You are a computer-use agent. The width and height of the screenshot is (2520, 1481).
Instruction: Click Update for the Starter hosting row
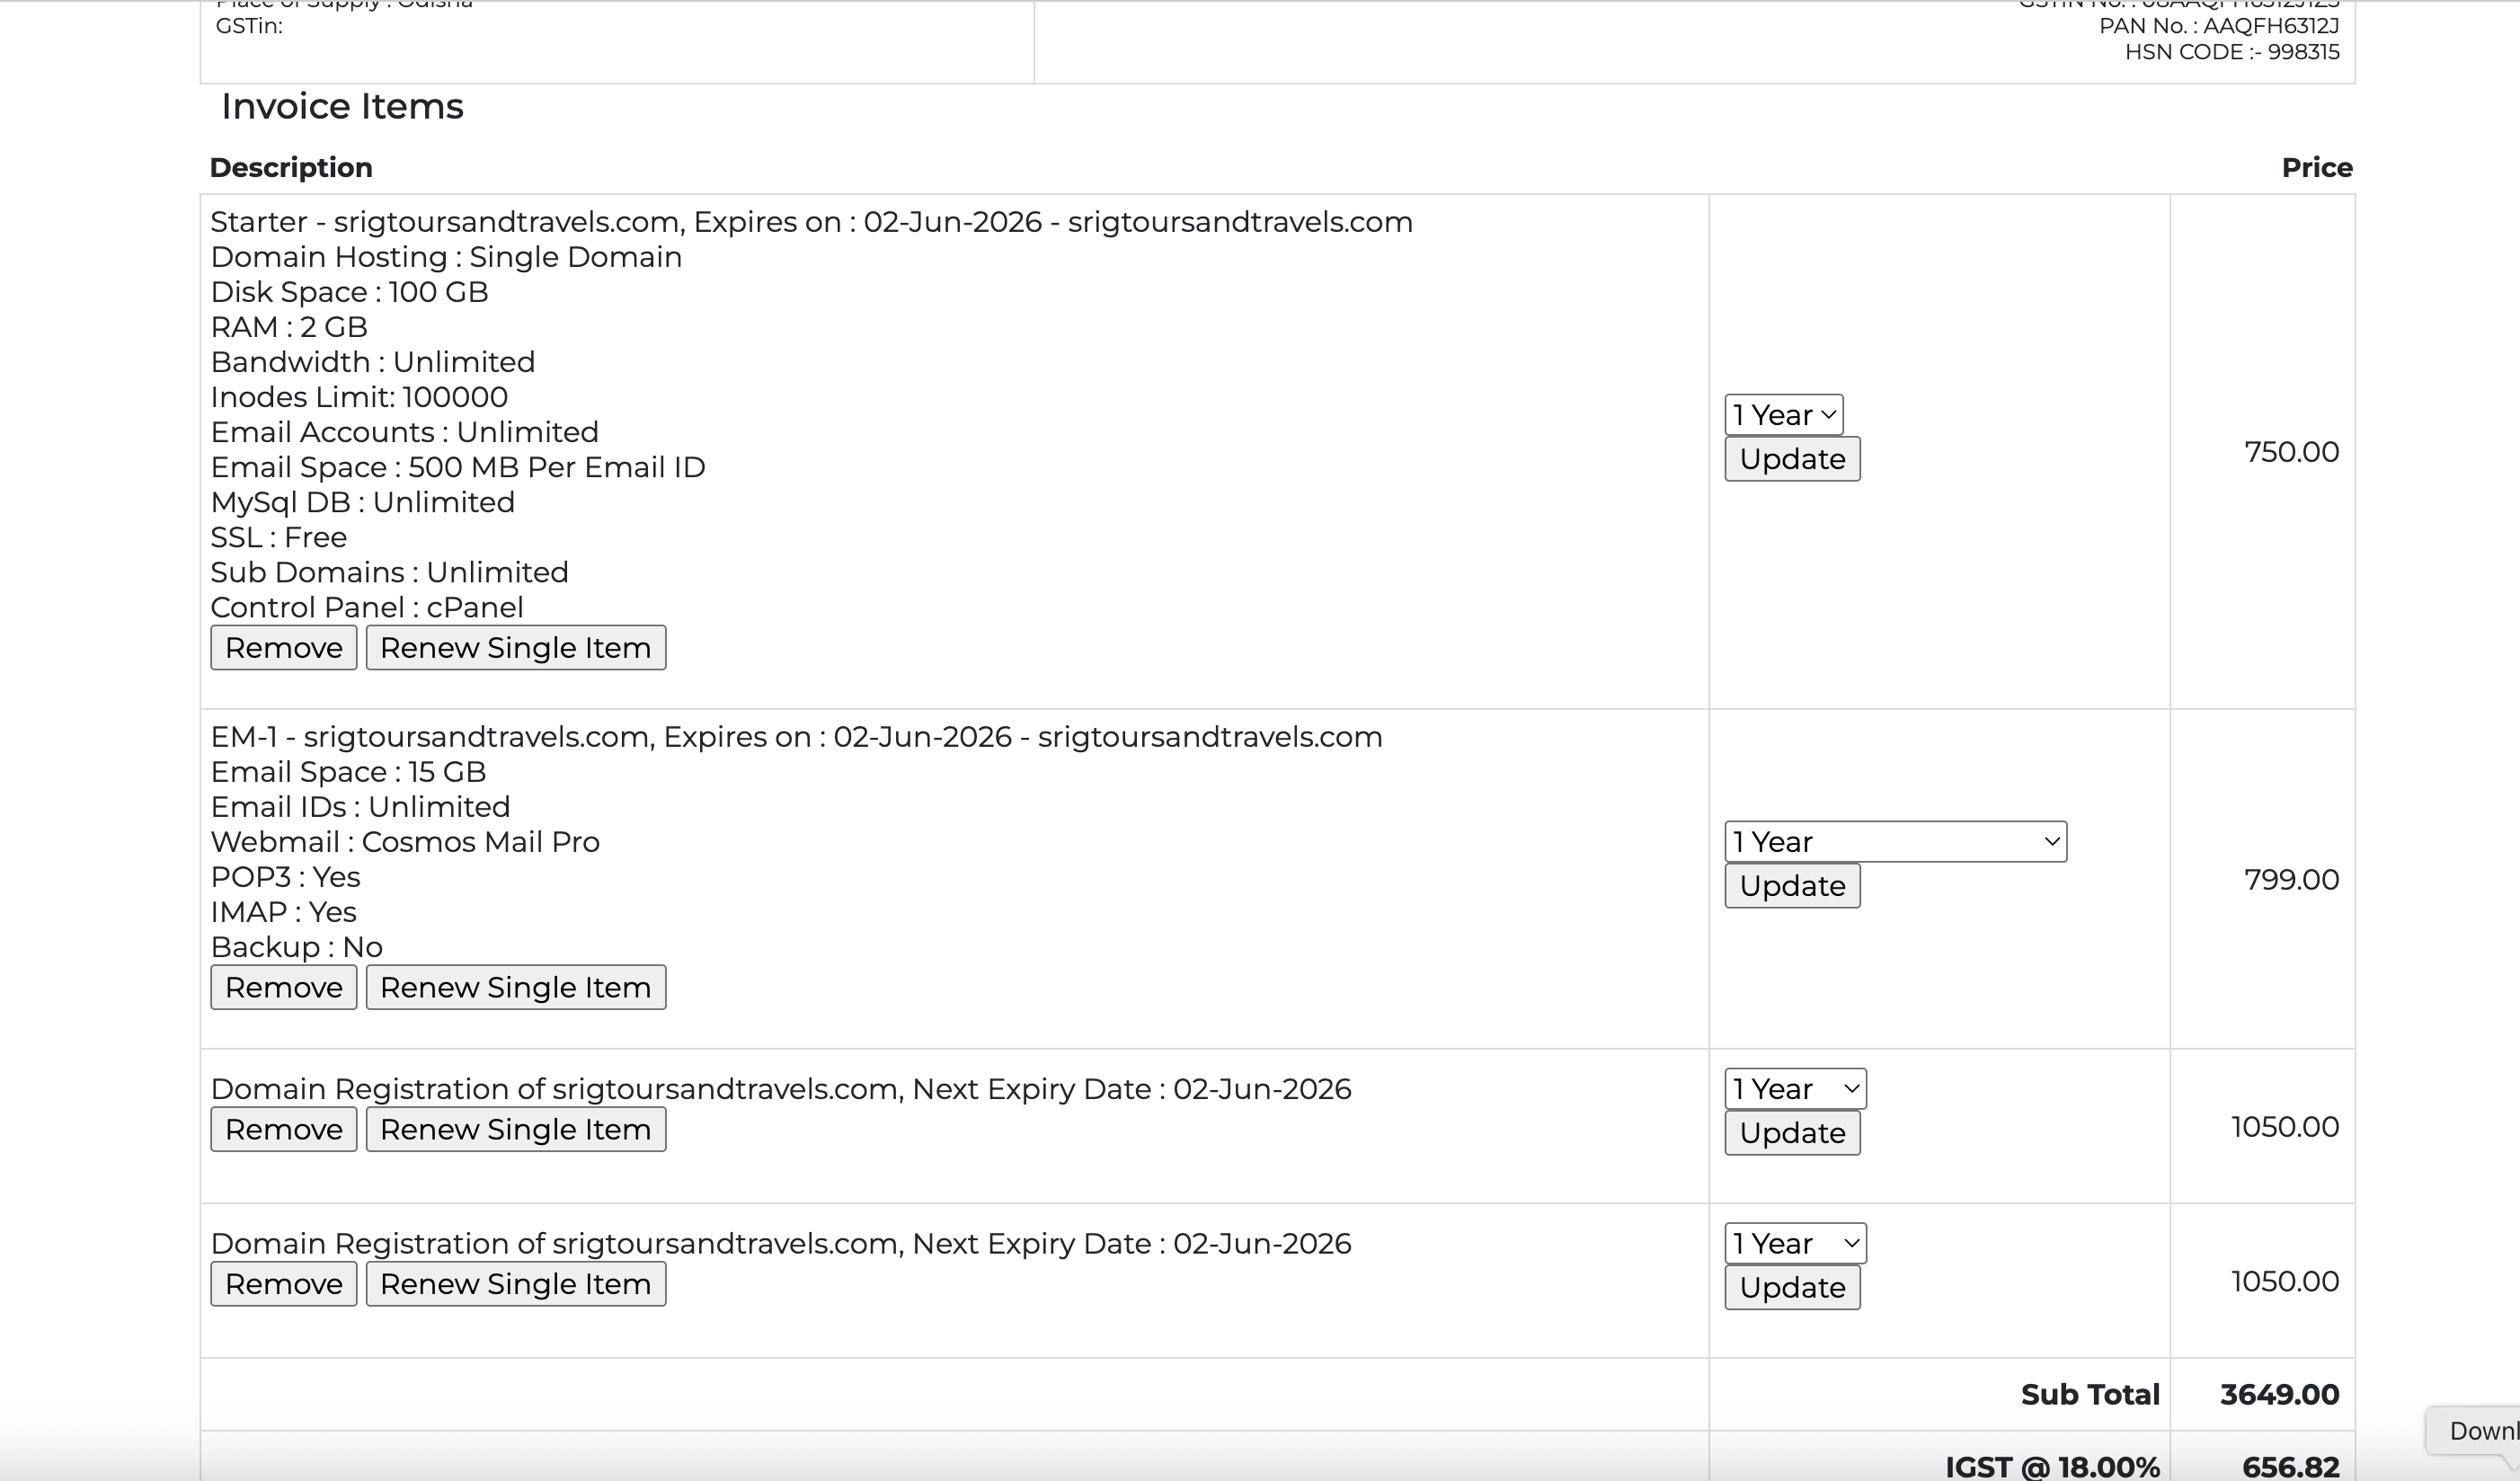click(x=1791, y=459)
